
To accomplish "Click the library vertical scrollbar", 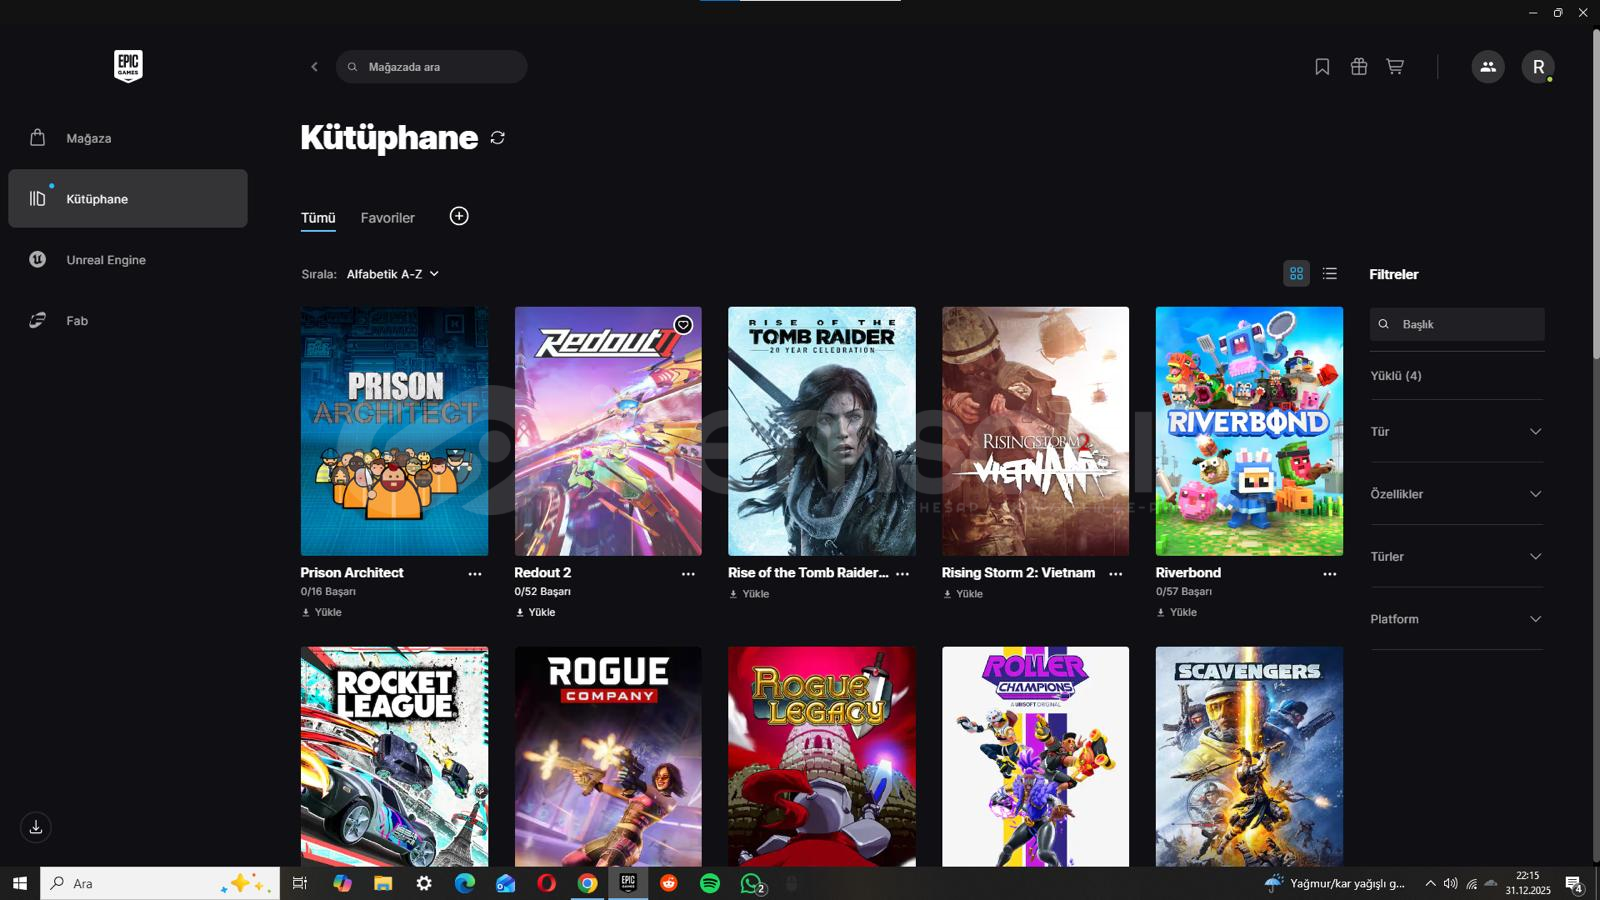I will (1596, 193).
